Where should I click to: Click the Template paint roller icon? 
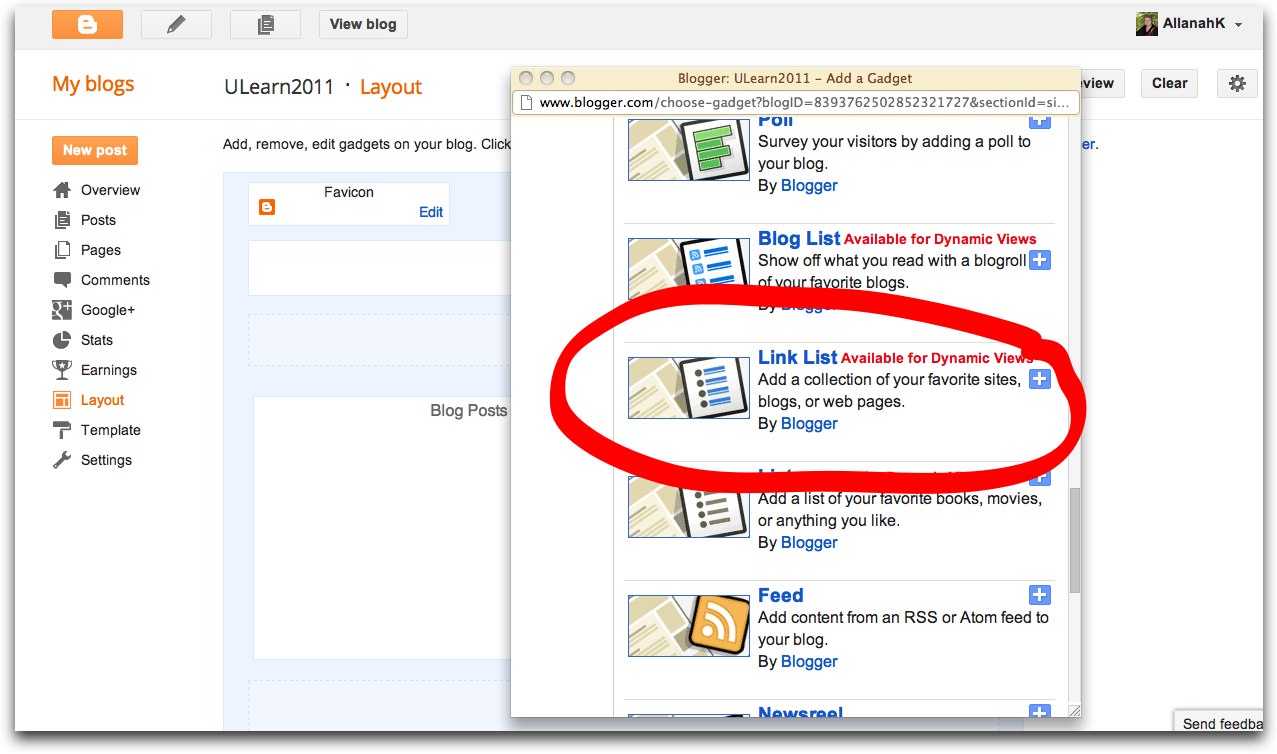click(62, 430)
